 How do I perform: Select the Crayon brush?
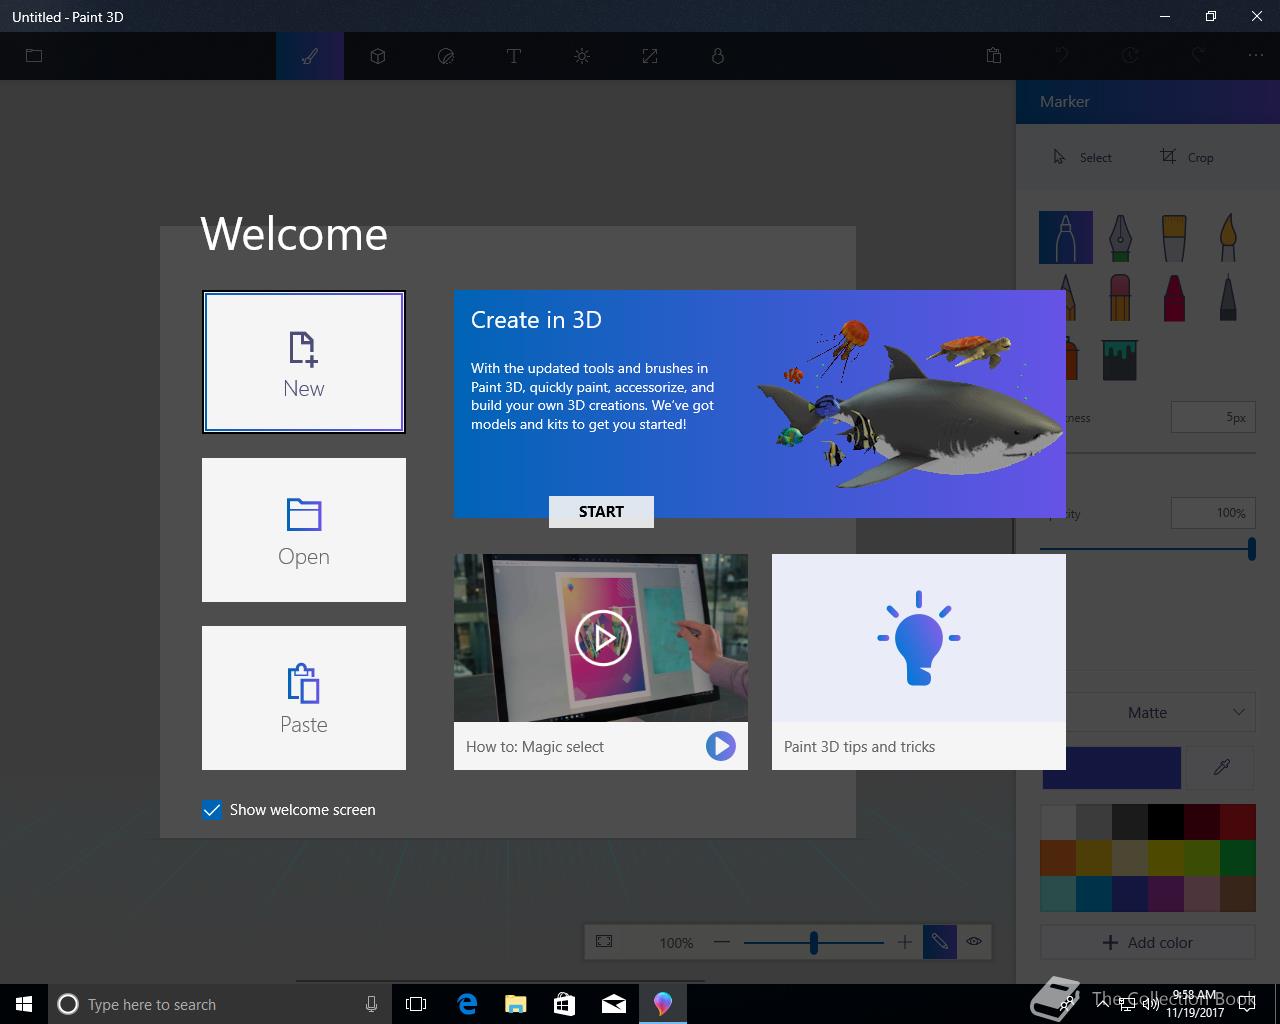coord(1174,297)
